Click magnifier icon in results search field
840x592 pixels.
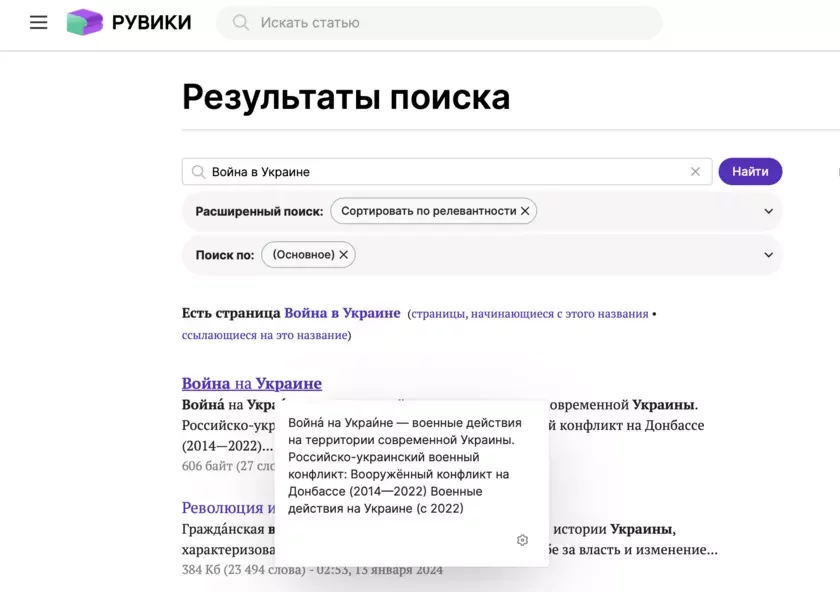[198, 172]
